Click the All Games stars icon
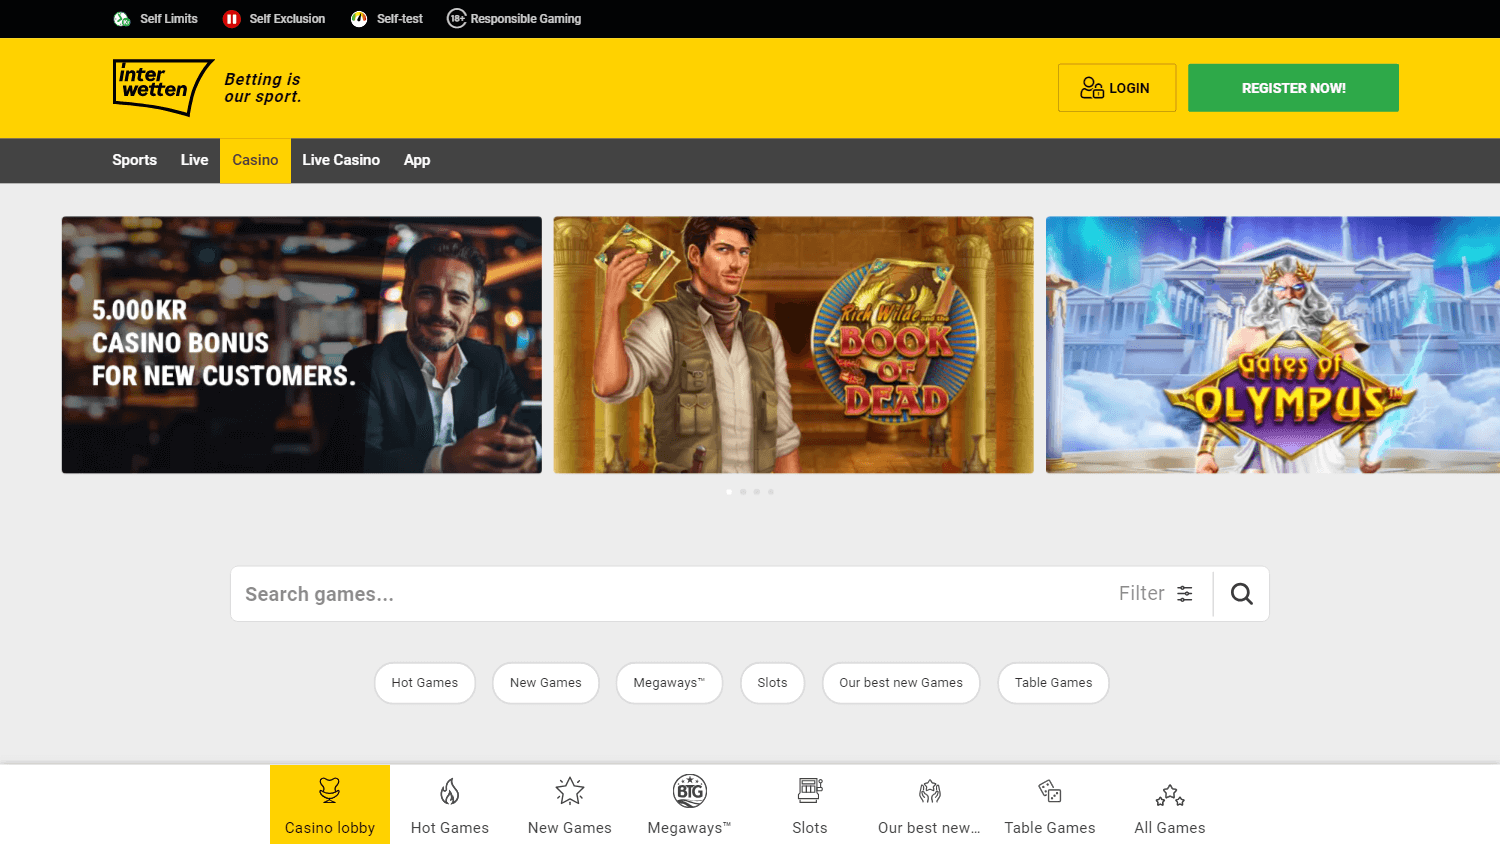 click(x=1170, y=795)
